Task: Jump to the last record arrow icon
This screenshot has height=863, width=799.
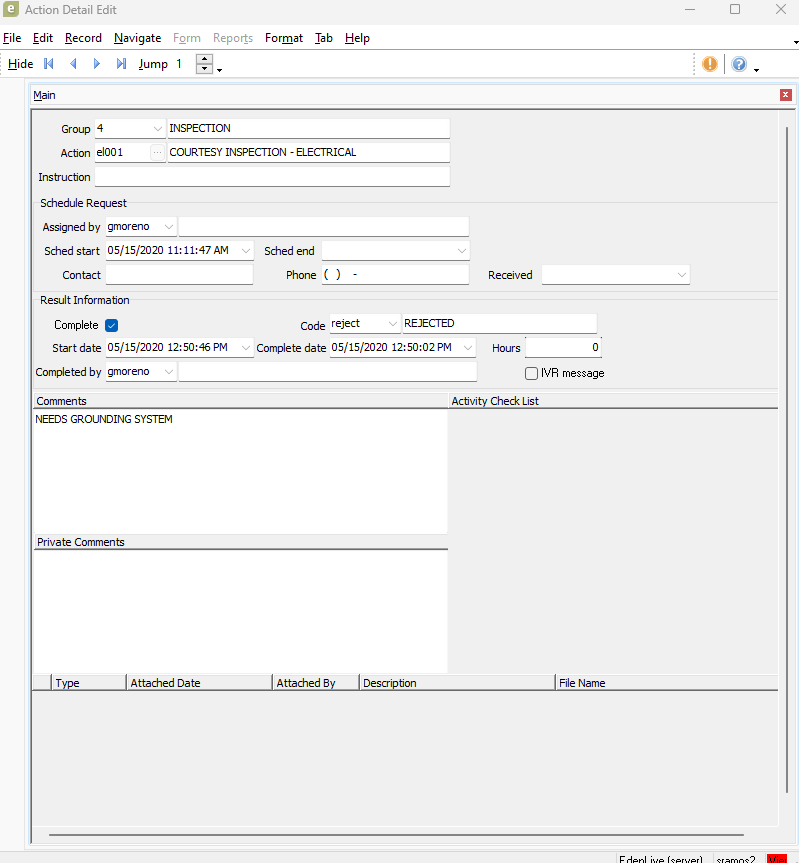Action: (121, 64)
